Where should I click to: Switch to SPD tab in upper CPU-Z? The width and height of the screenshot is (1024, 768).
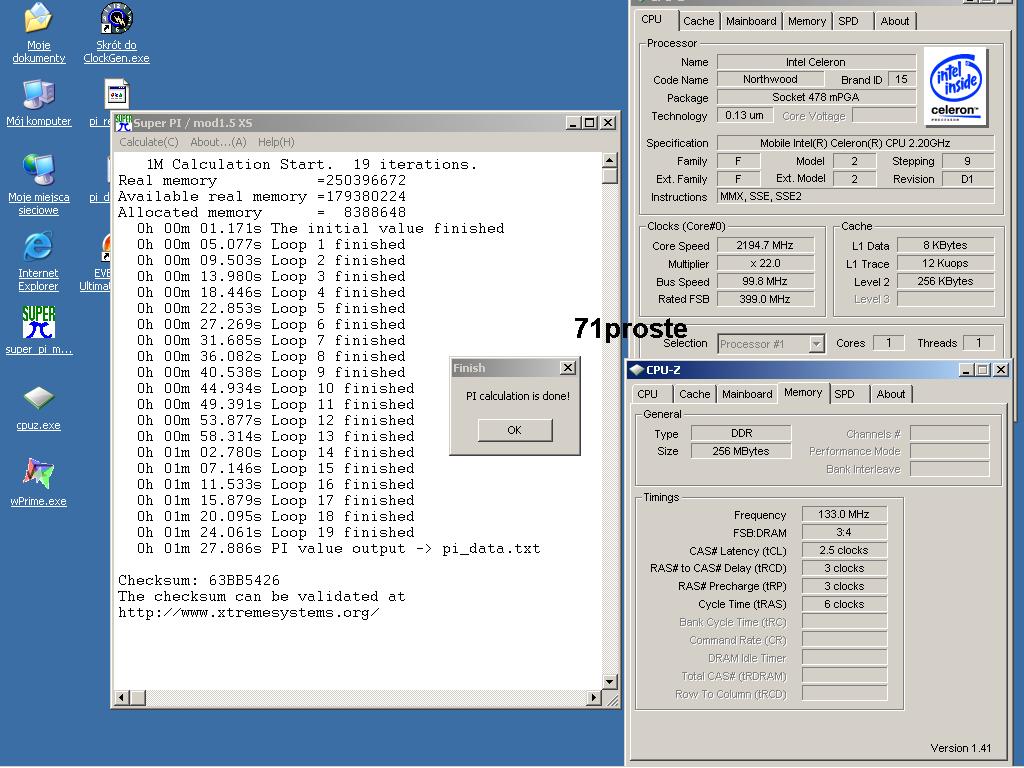(848, 21)
